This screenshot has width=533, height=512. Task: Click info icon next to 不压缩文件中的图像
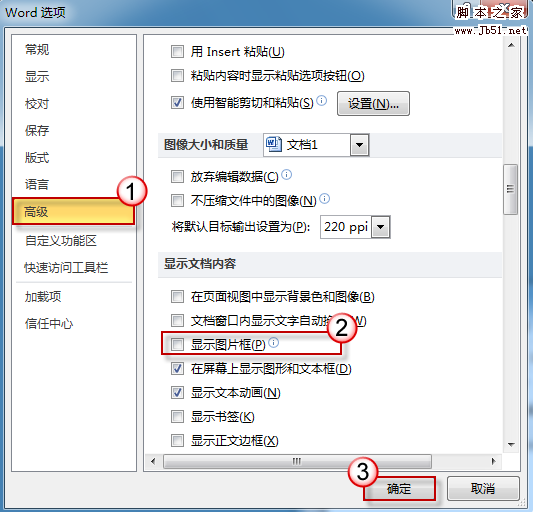coord(325,199)
